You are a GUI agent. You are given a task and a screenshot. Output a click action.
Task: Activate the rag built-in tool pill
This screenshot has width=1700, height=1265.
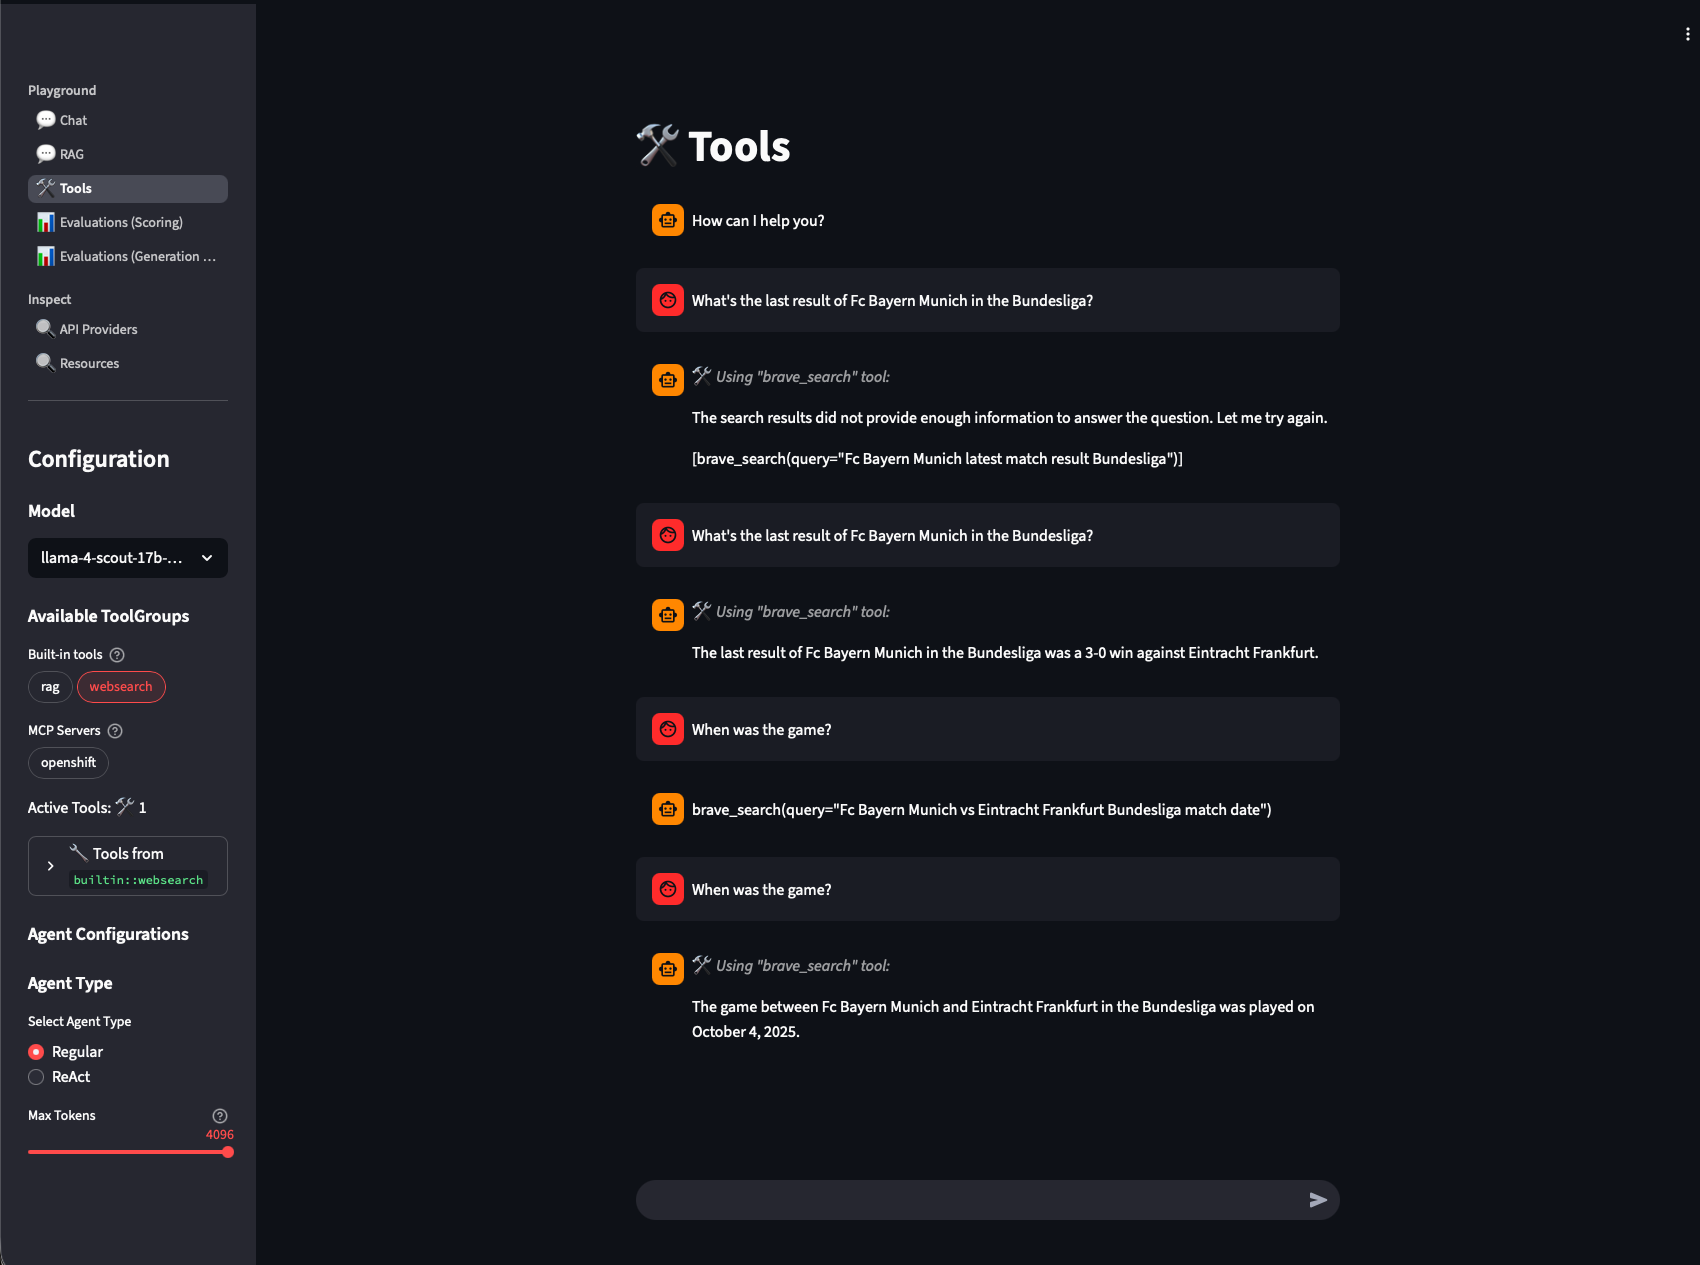pos(50,687)
